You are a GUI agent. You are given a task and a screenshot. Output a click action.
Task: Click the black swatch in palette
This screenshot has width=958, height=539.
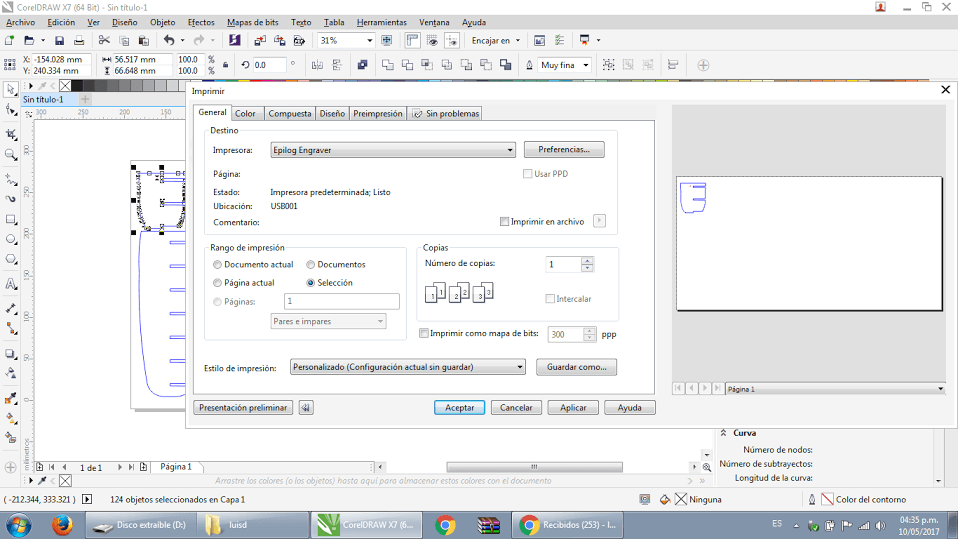[x=78, y=86]
